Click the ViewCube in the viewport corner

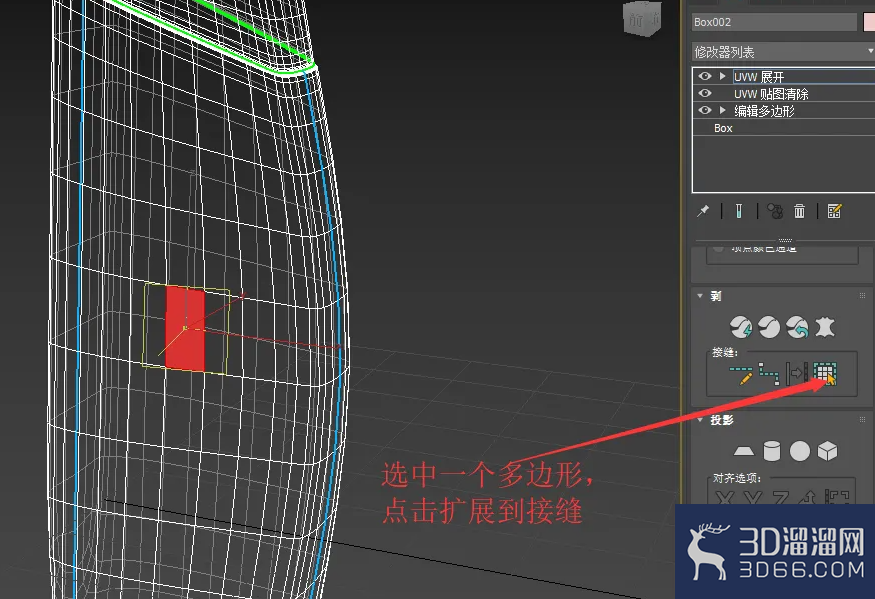(x=642, y=20)
